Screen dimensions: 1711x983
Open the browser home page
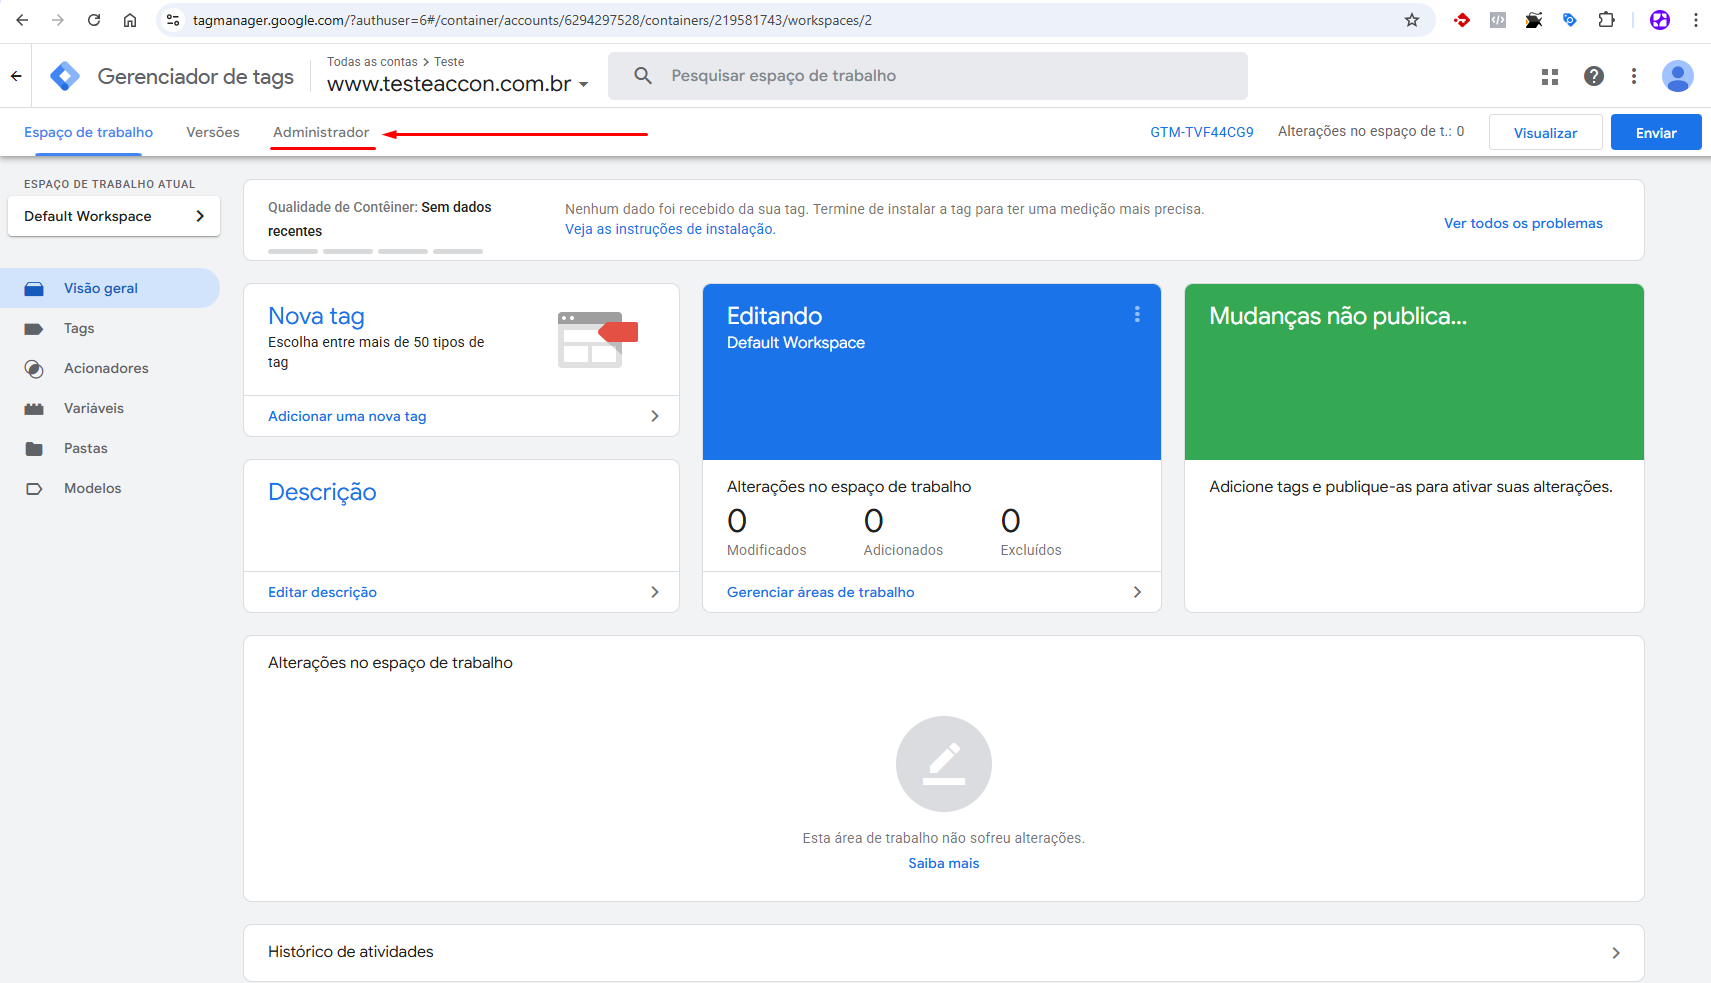coord(130,20)
